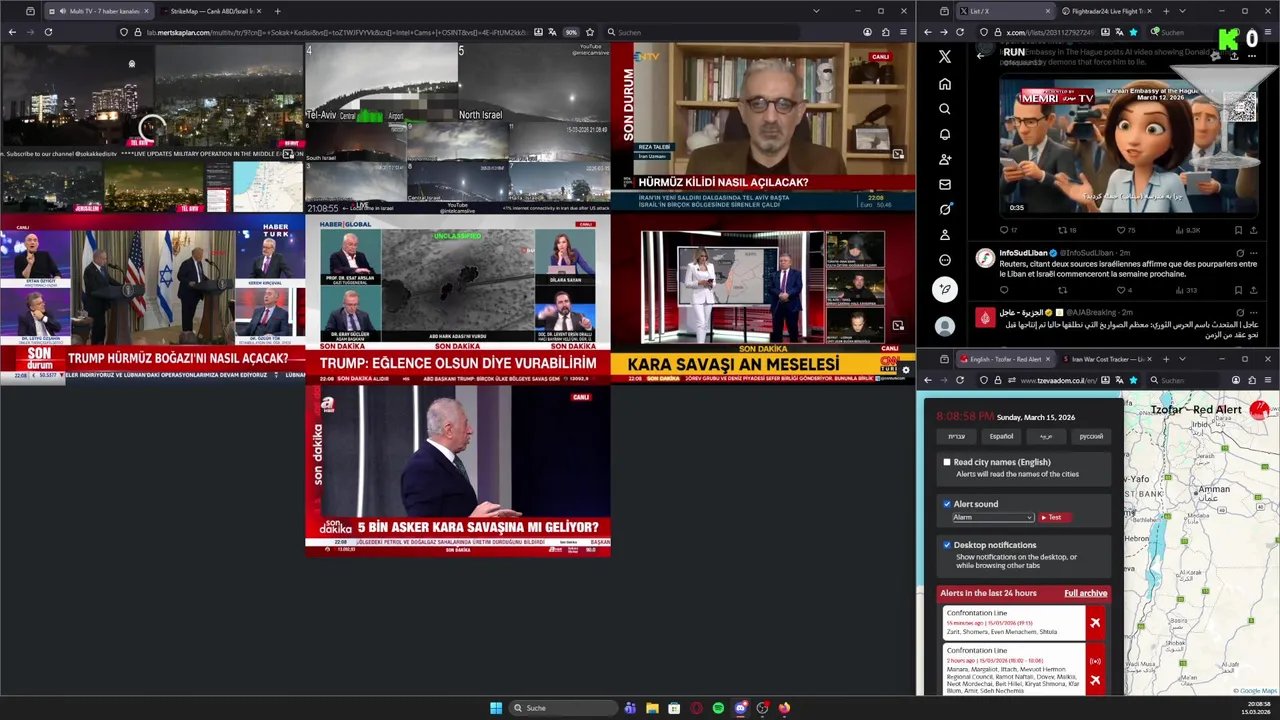
Task: Switch Tzofar language to Español
Action: tap(1001, 436)
